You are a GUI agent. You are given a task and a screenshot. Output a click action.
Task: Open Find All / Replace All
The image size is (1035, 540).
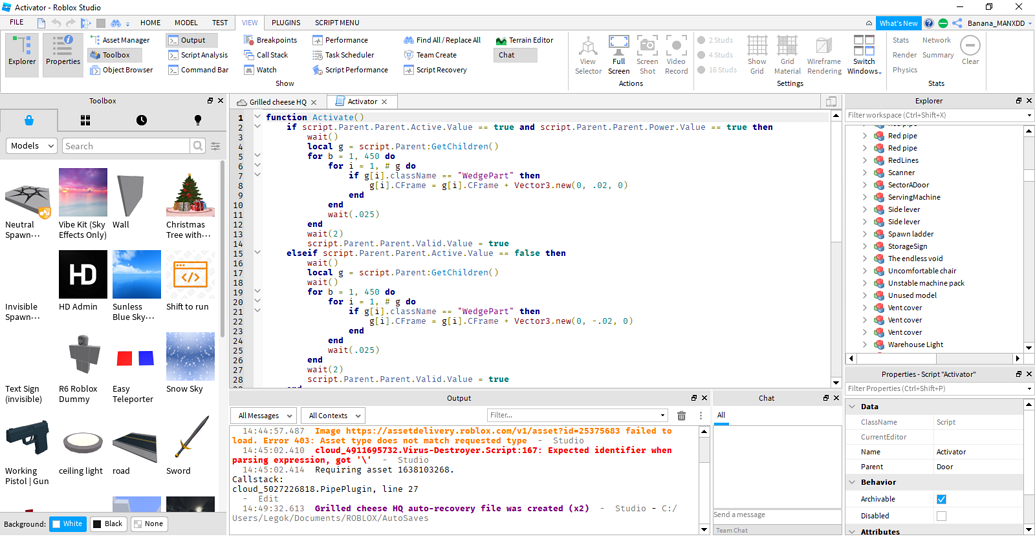tap(442, 40)
